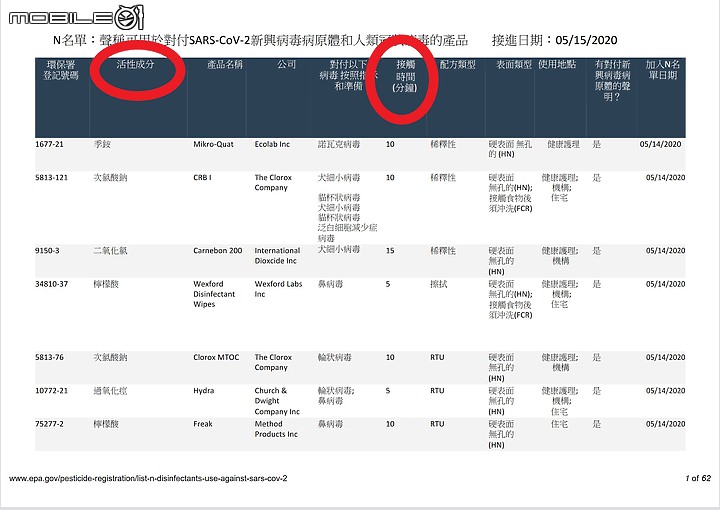Select registration number 5813-76
The width and height of the screenshot is (720, 510).
[49, 357]
